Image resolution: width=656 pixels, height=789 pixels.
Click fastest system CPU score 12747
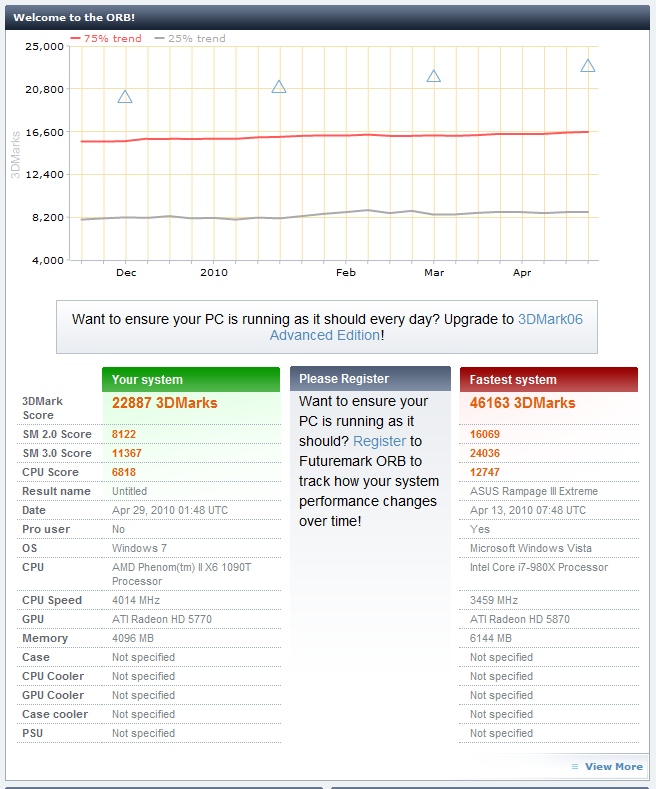[x=485, y=472]
